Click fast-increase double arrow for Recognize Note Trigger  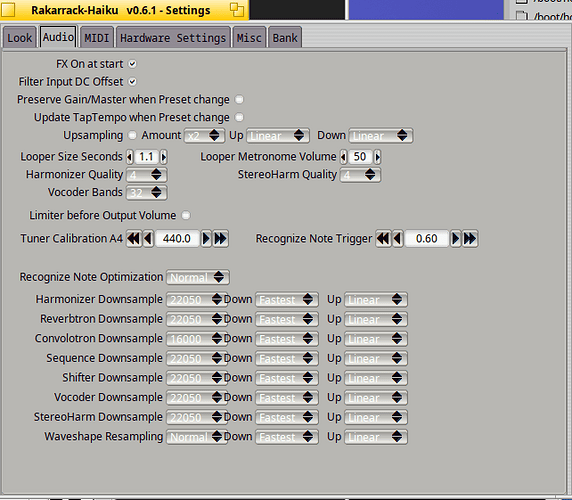tap(470, 239)
